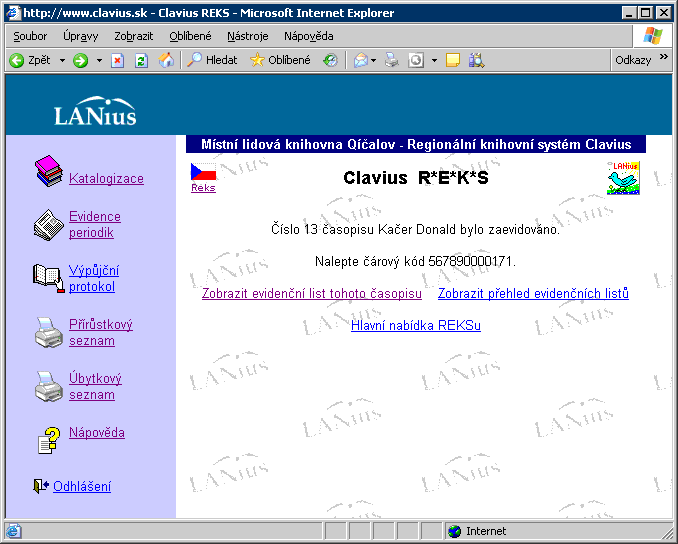This screenshot has height=544, width=678.
Task: Follow the Úbytkový seznam link
Action: click(x=95, y=387)
